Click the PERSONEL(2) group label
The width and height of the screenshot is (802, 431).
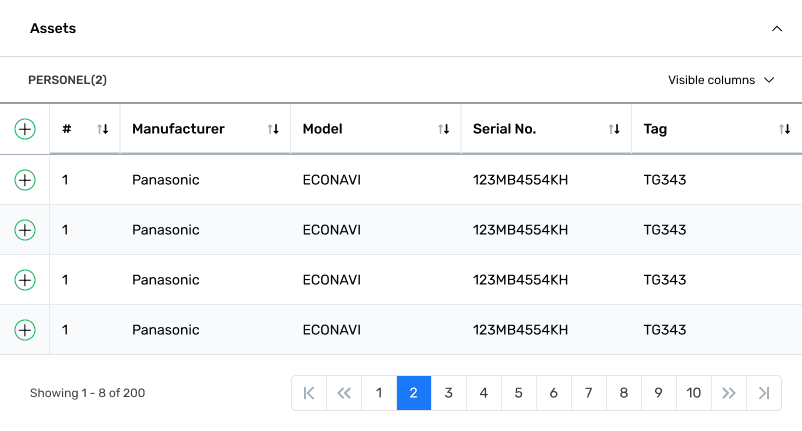67,80
